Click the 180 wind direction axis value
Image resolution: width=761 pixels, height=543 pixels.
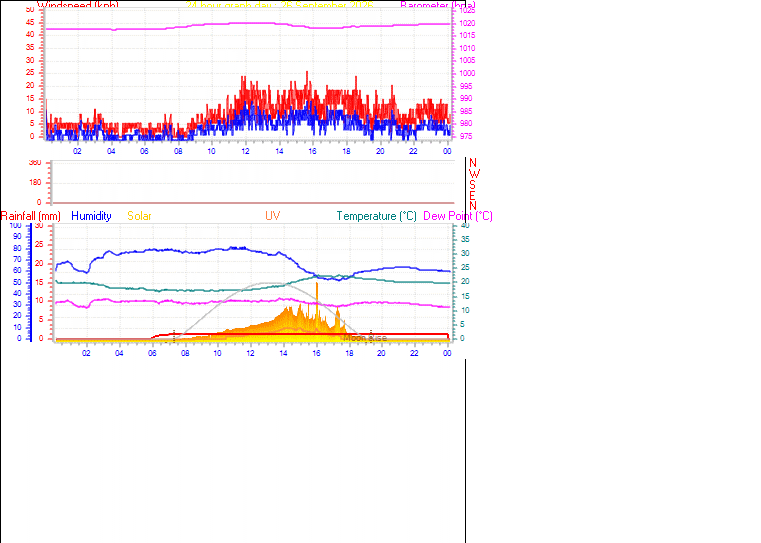35,182
